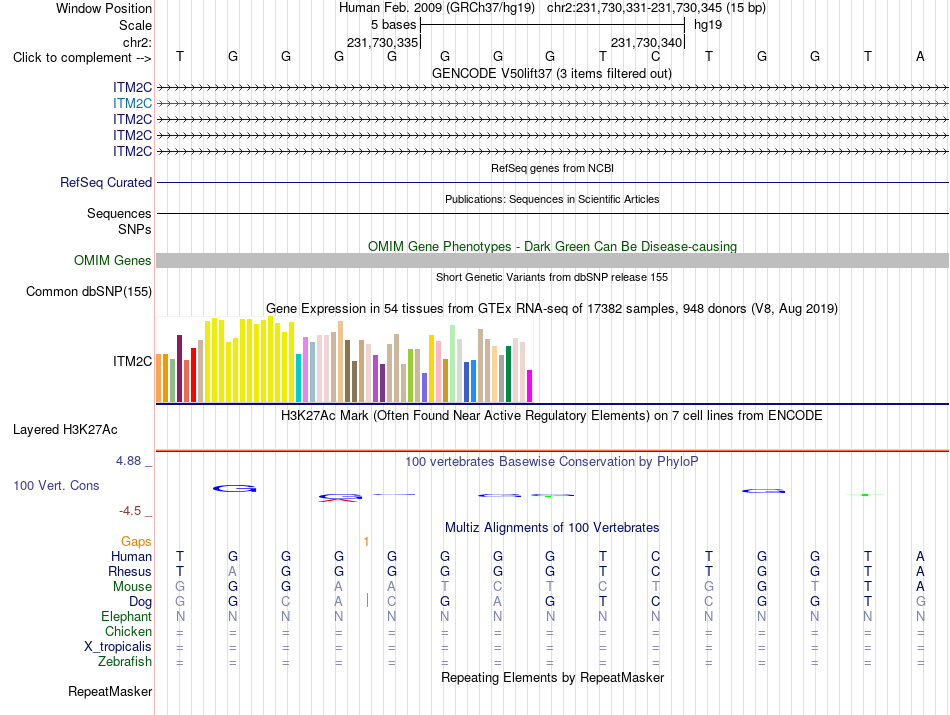Viewport: 950px width, 715px height.
Task: Click the X_tropicalis species label
Action: [x=118, y=647]
